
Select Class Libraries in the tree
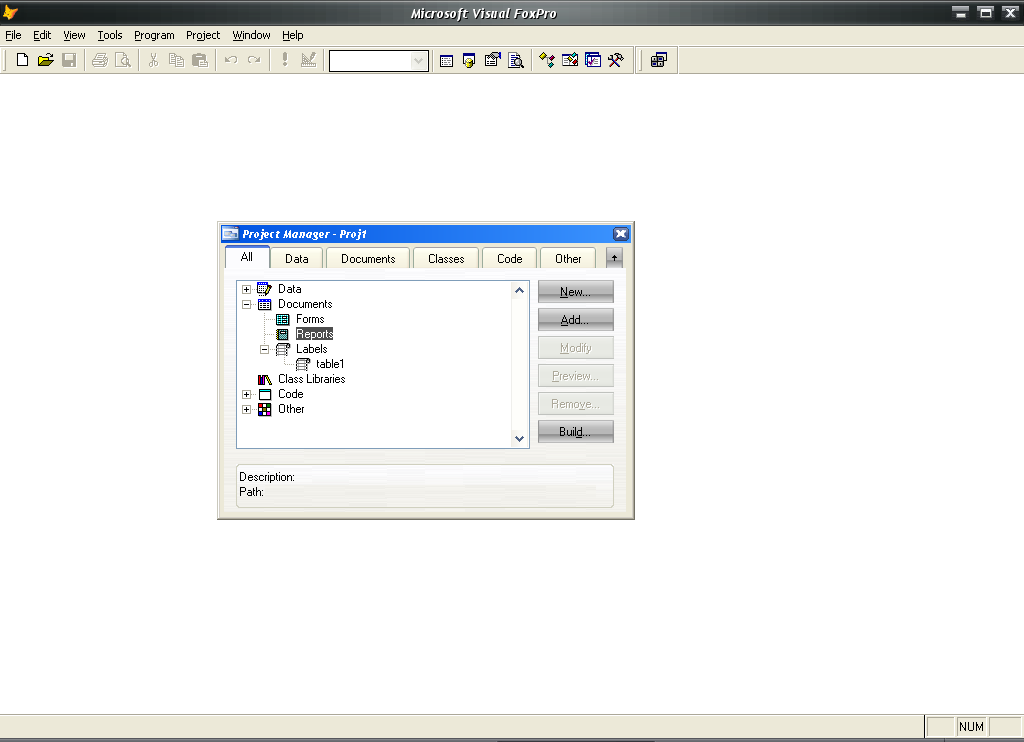[312, 379]
